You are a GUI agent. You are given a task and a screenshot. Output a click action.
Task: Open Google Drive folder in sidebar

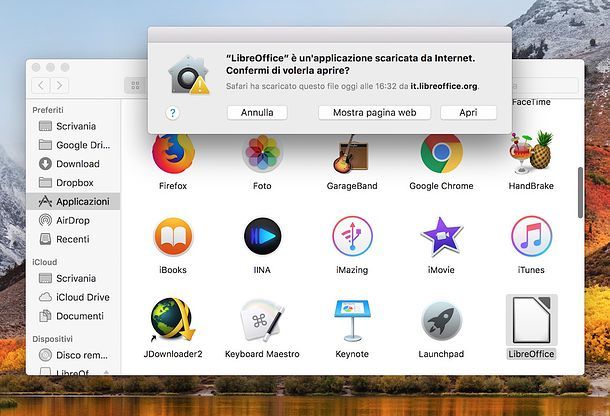[73, 145]
